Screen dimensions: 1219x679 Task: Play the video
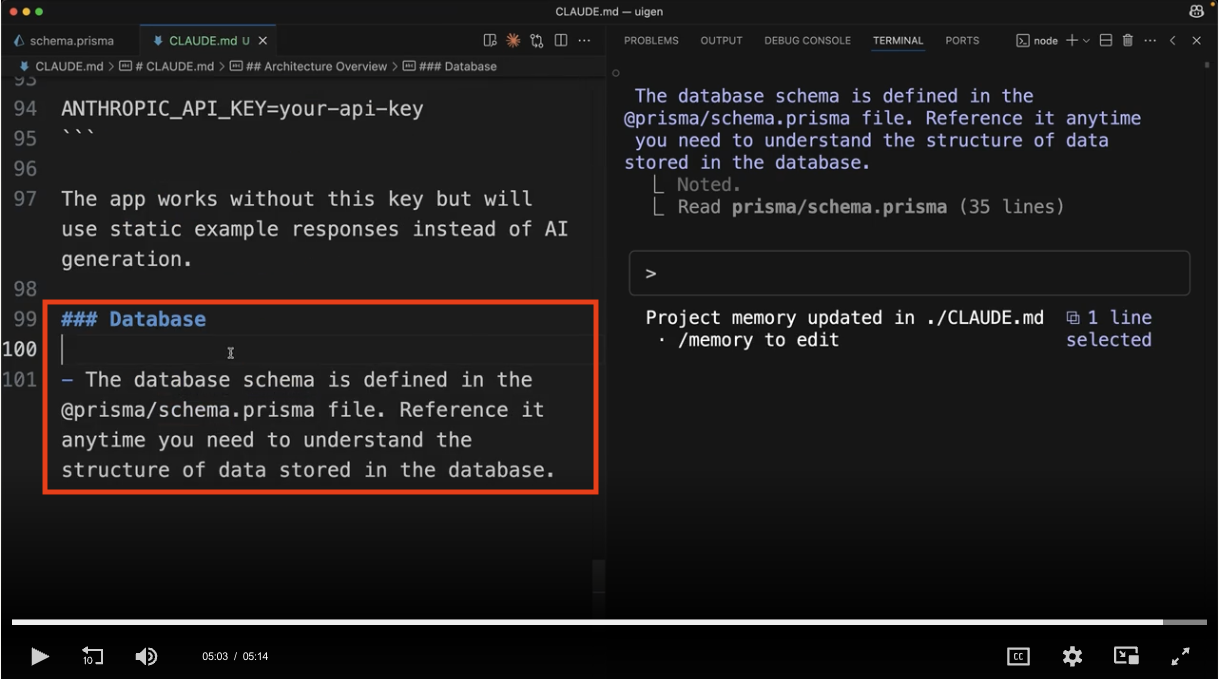tap(40, 656)
